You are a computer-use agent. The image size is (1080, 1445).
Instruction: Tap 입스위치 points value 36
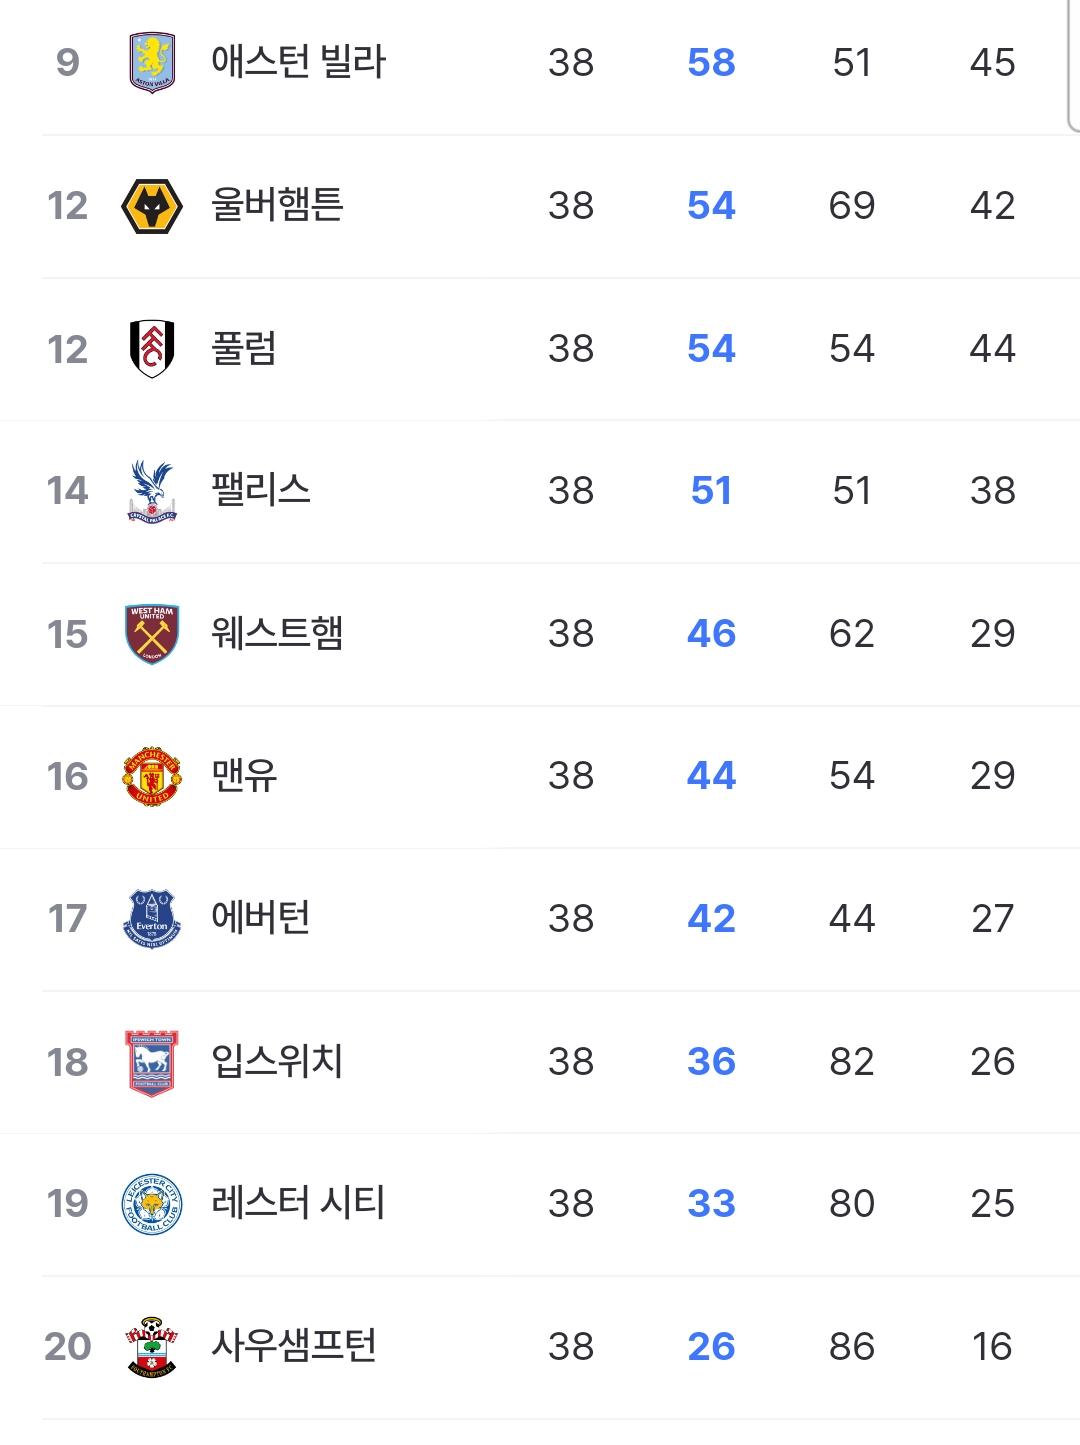(x=711, y=1061)
